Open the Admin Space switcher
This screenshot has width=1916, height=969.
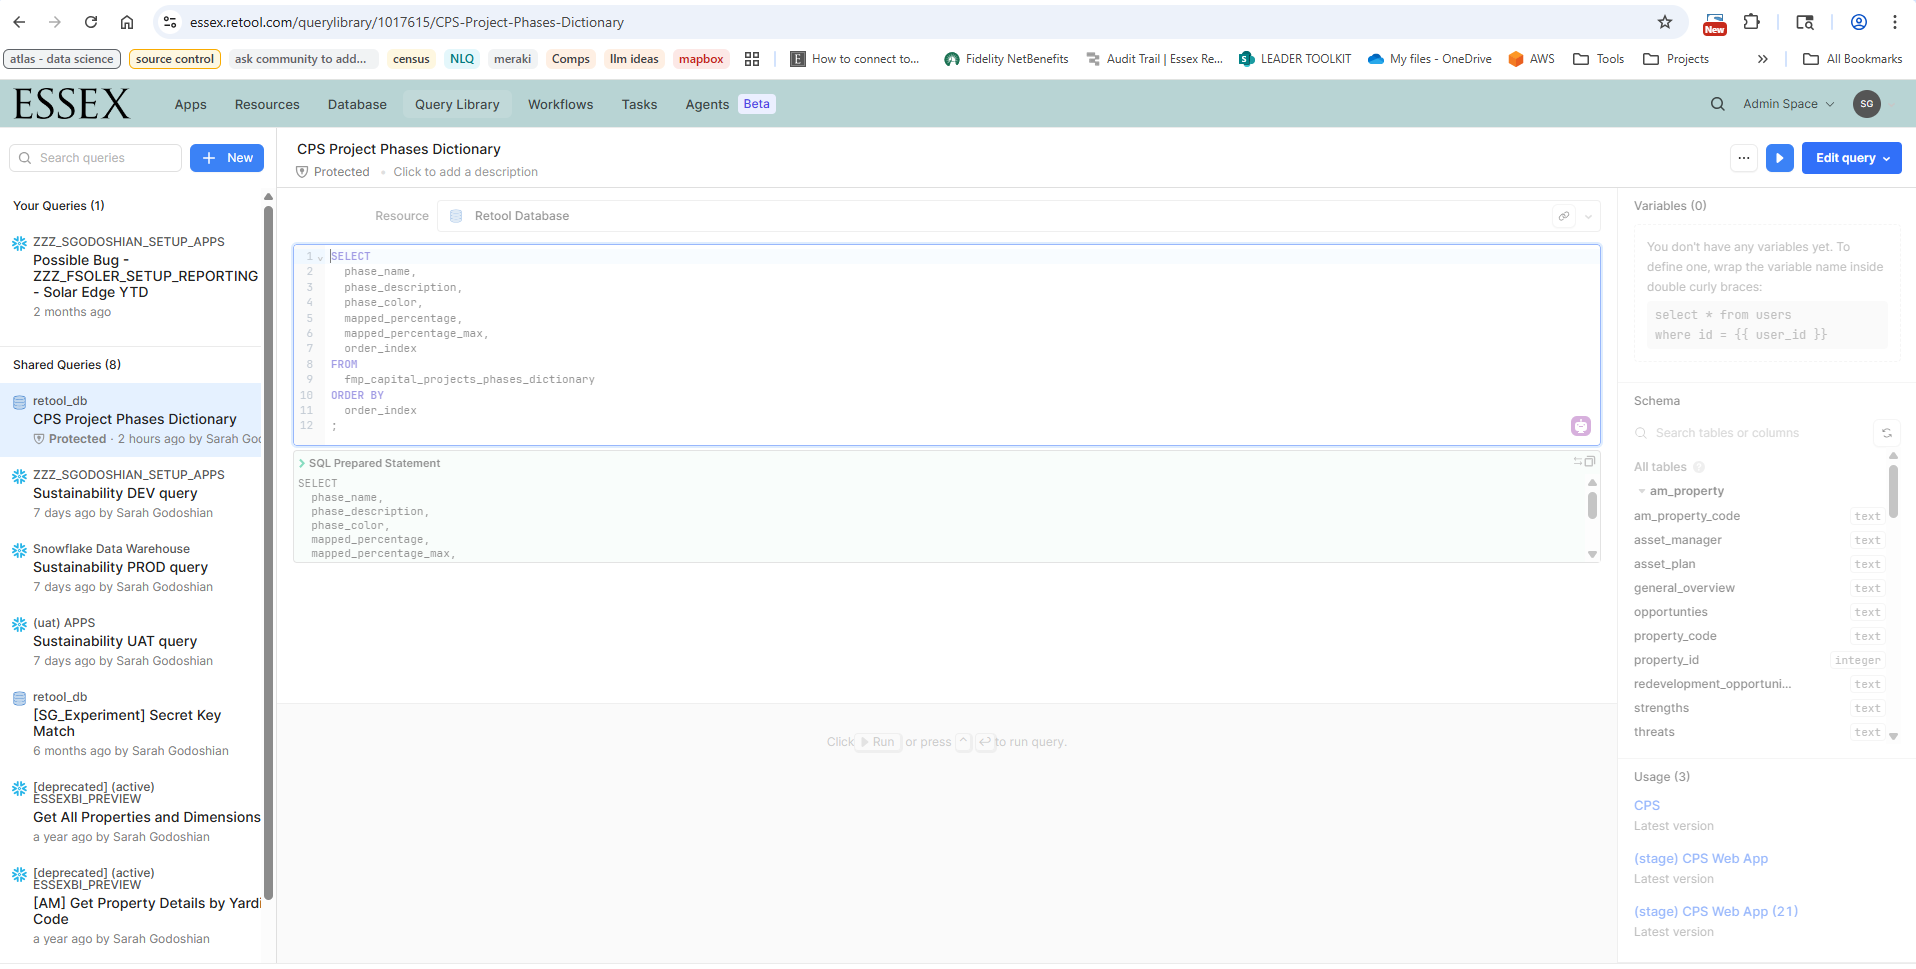1788,104
